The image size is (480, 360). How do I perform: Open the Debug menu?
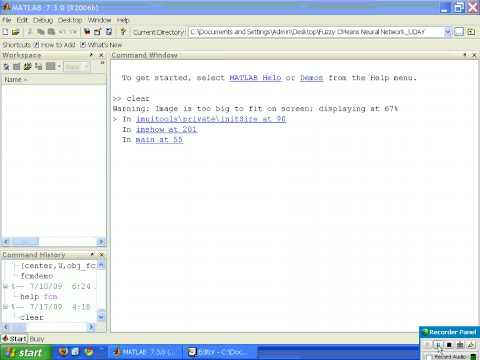coord(43,20)
